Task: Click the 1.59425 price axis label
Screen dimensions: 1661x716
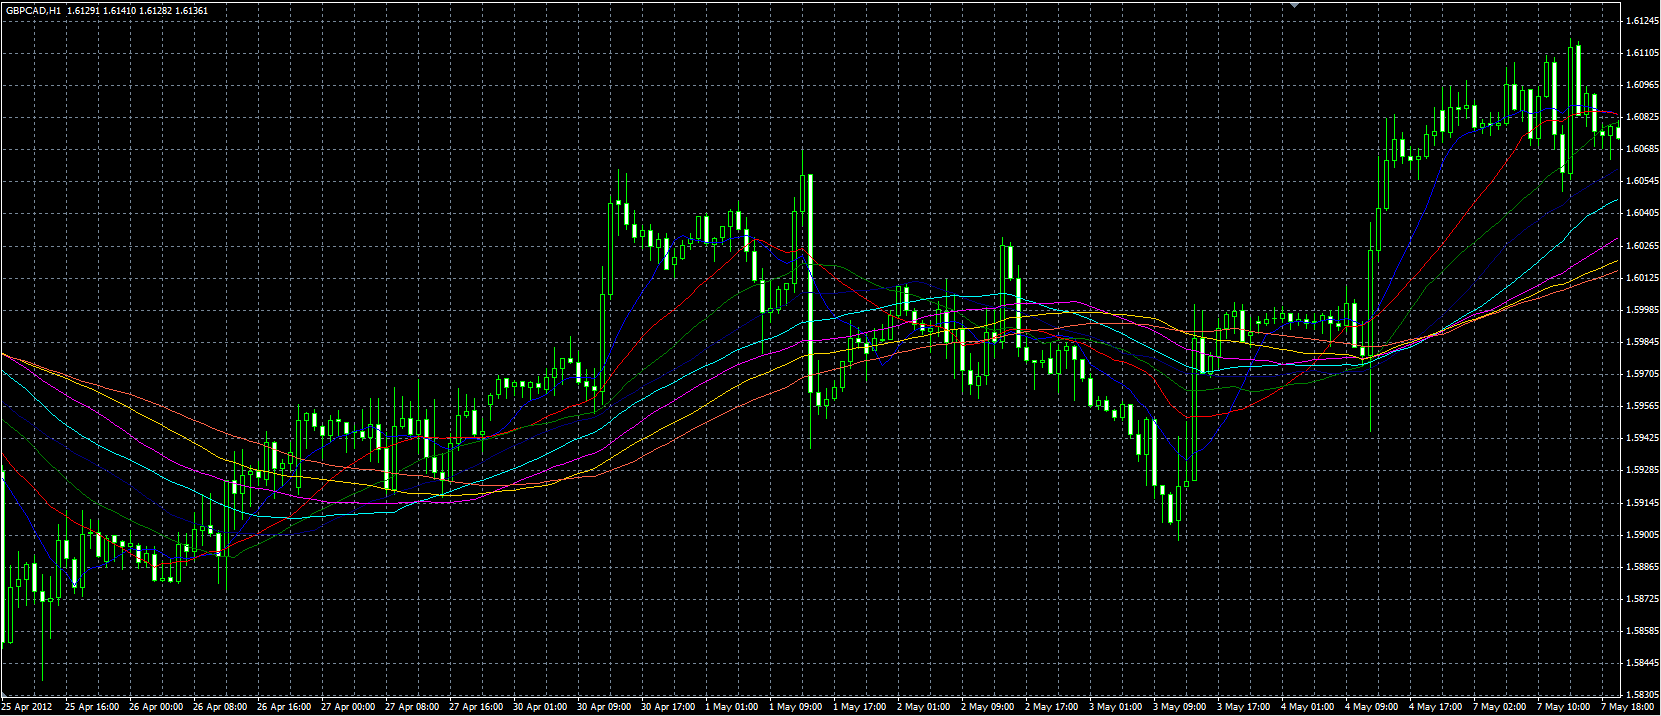Action: (1642, 438)
